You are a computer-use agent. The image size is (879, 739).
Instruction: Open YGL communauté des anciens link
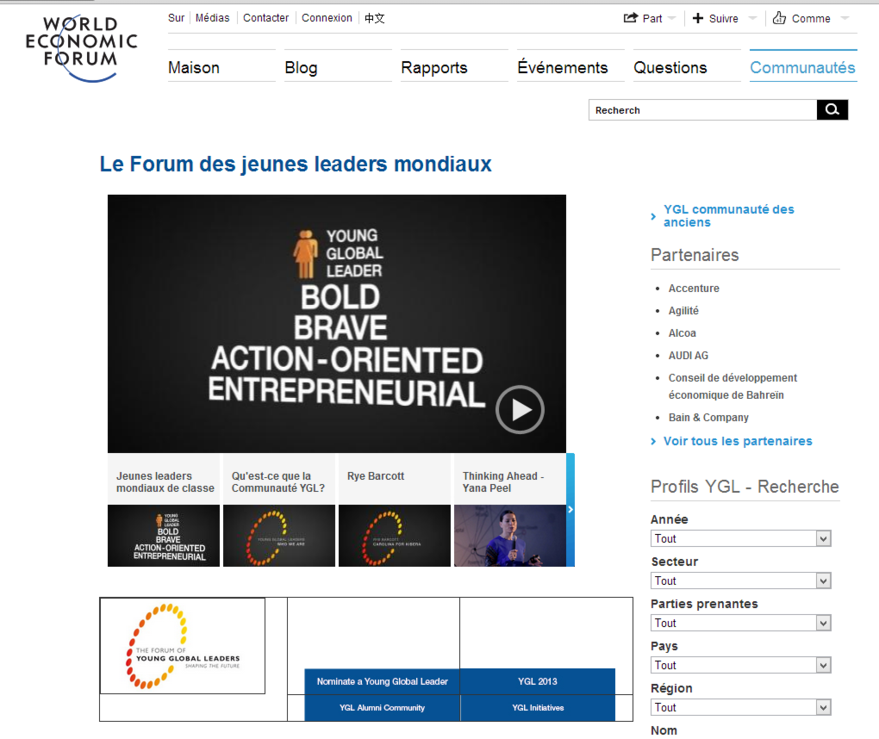(729, 216)
